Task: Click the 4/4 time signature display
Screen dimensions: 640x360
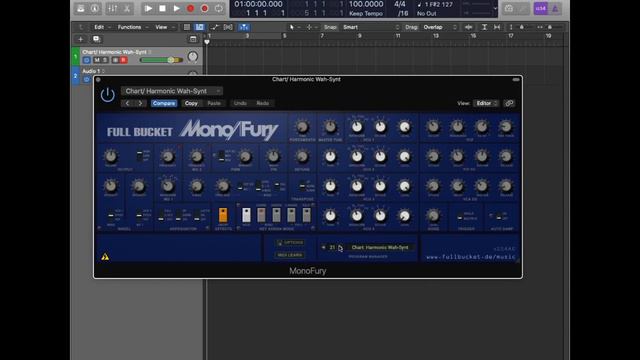Action: pyautogui.click(x=400, y=4)
